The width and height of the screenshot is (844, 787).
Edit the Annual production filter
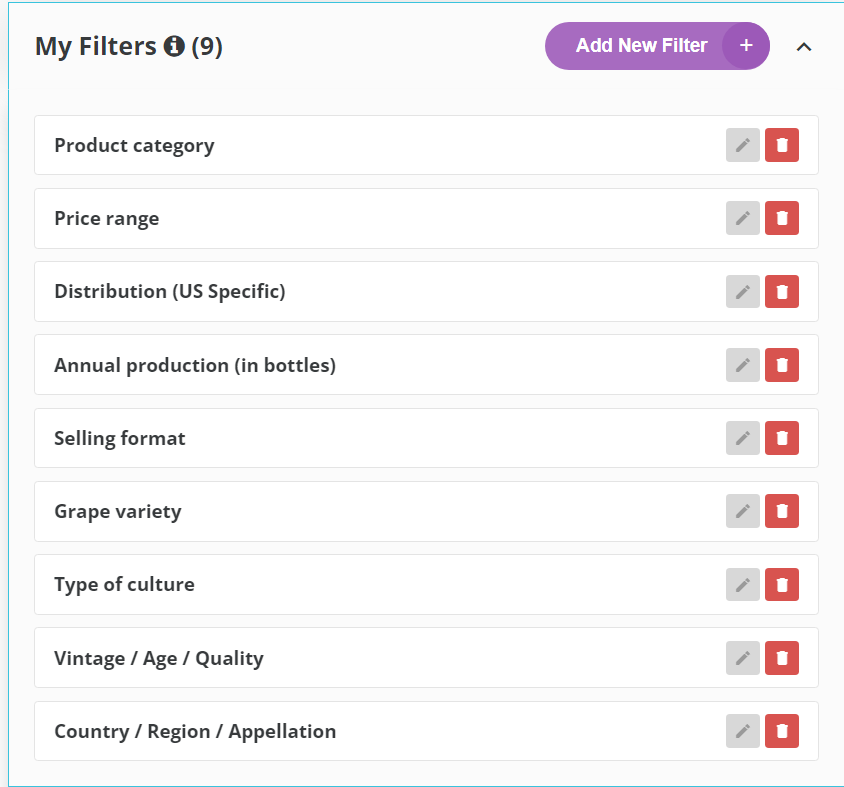[x=742, y=365]
